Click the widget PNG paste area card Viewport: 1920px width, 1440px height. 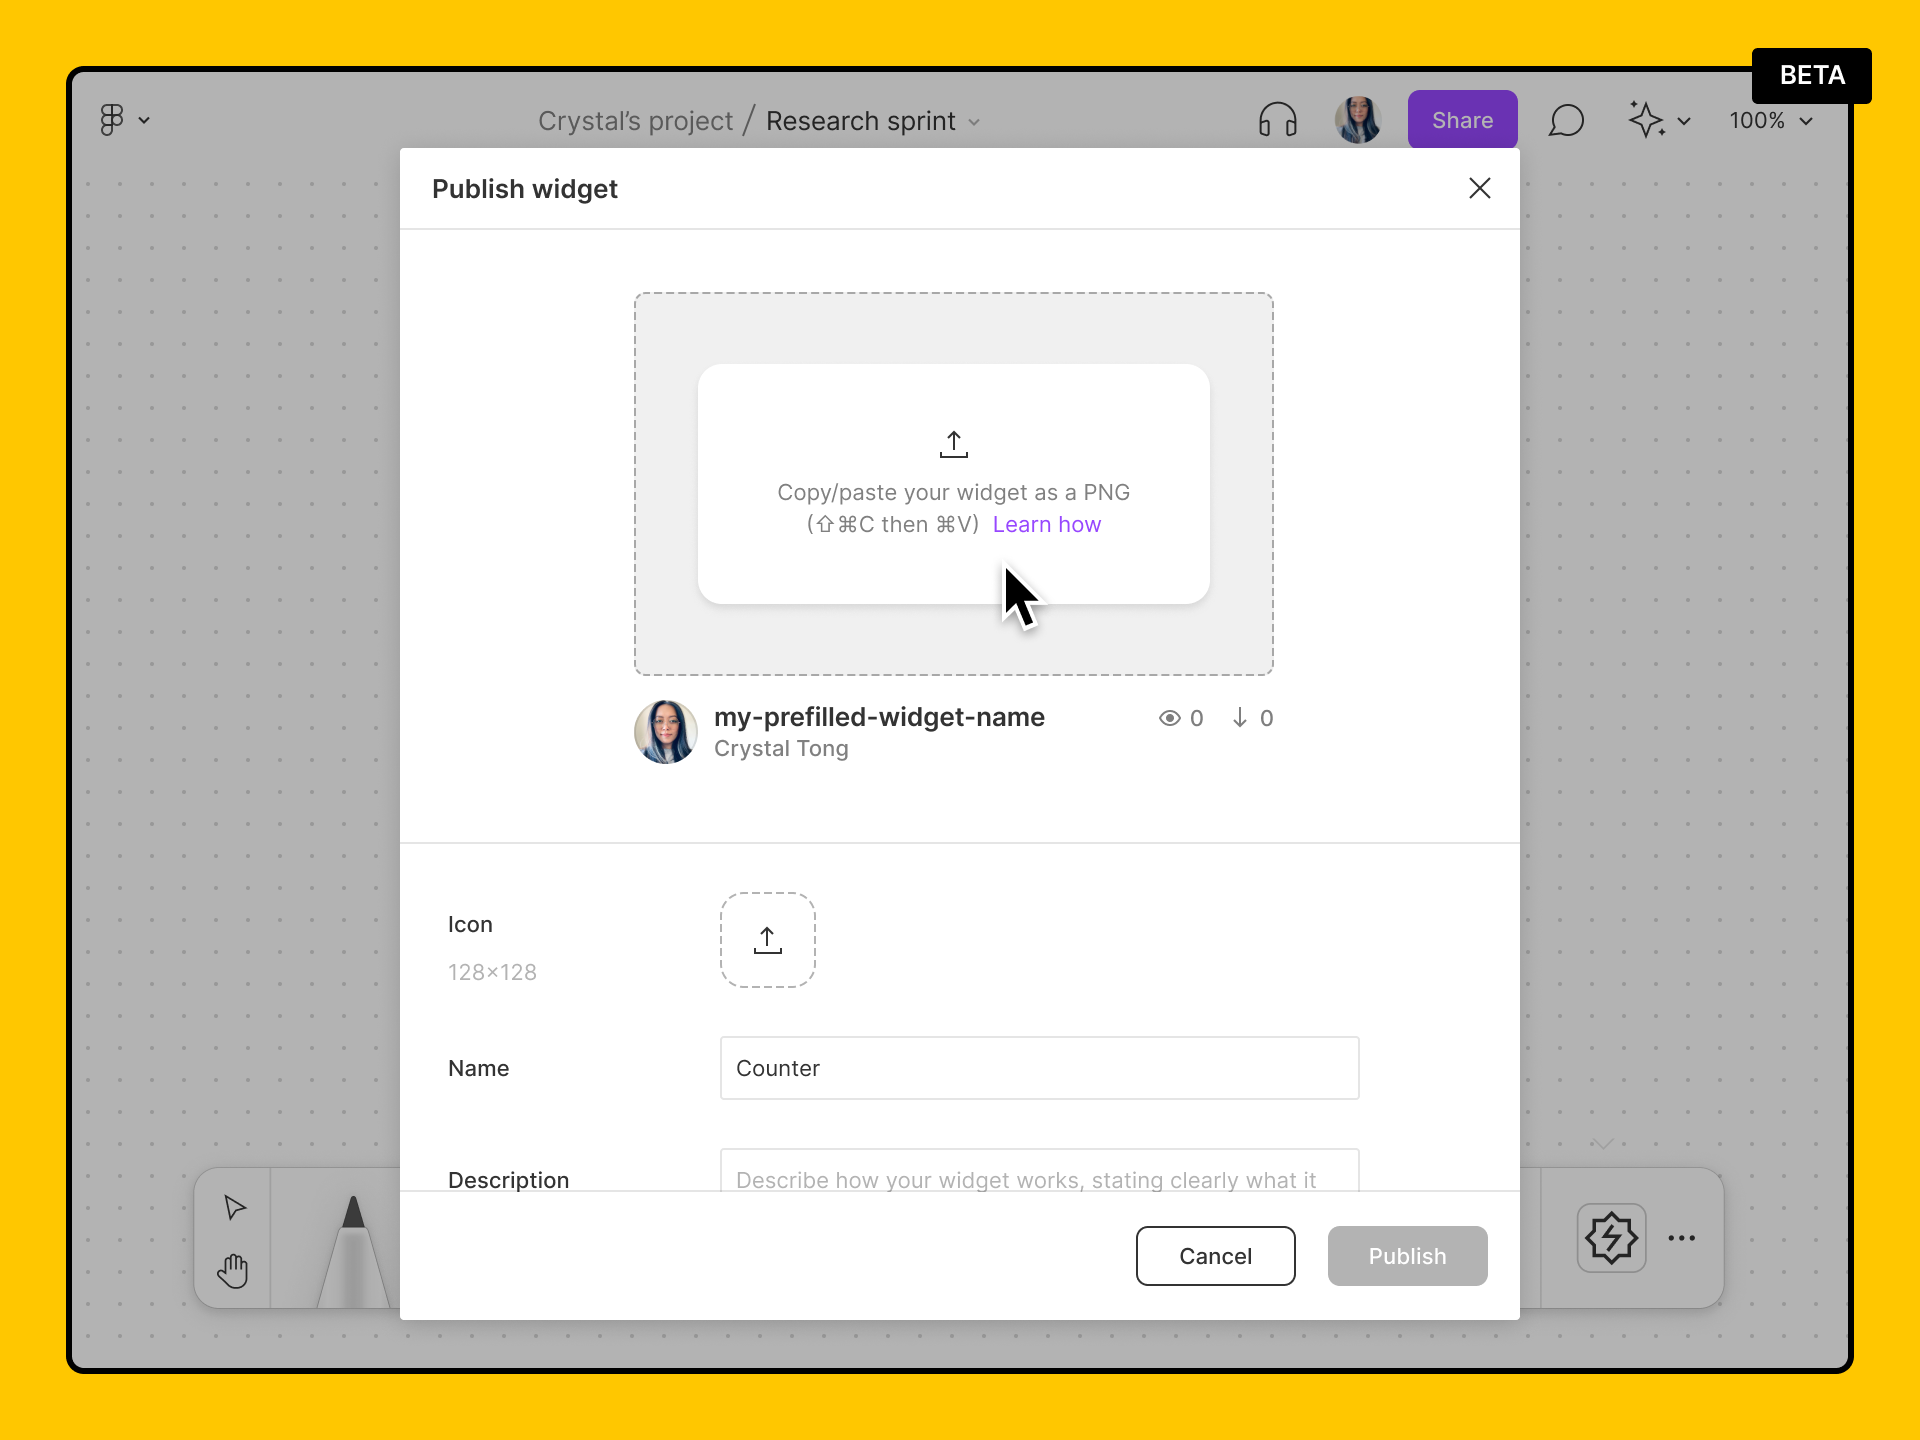click(x=954, y=484)
